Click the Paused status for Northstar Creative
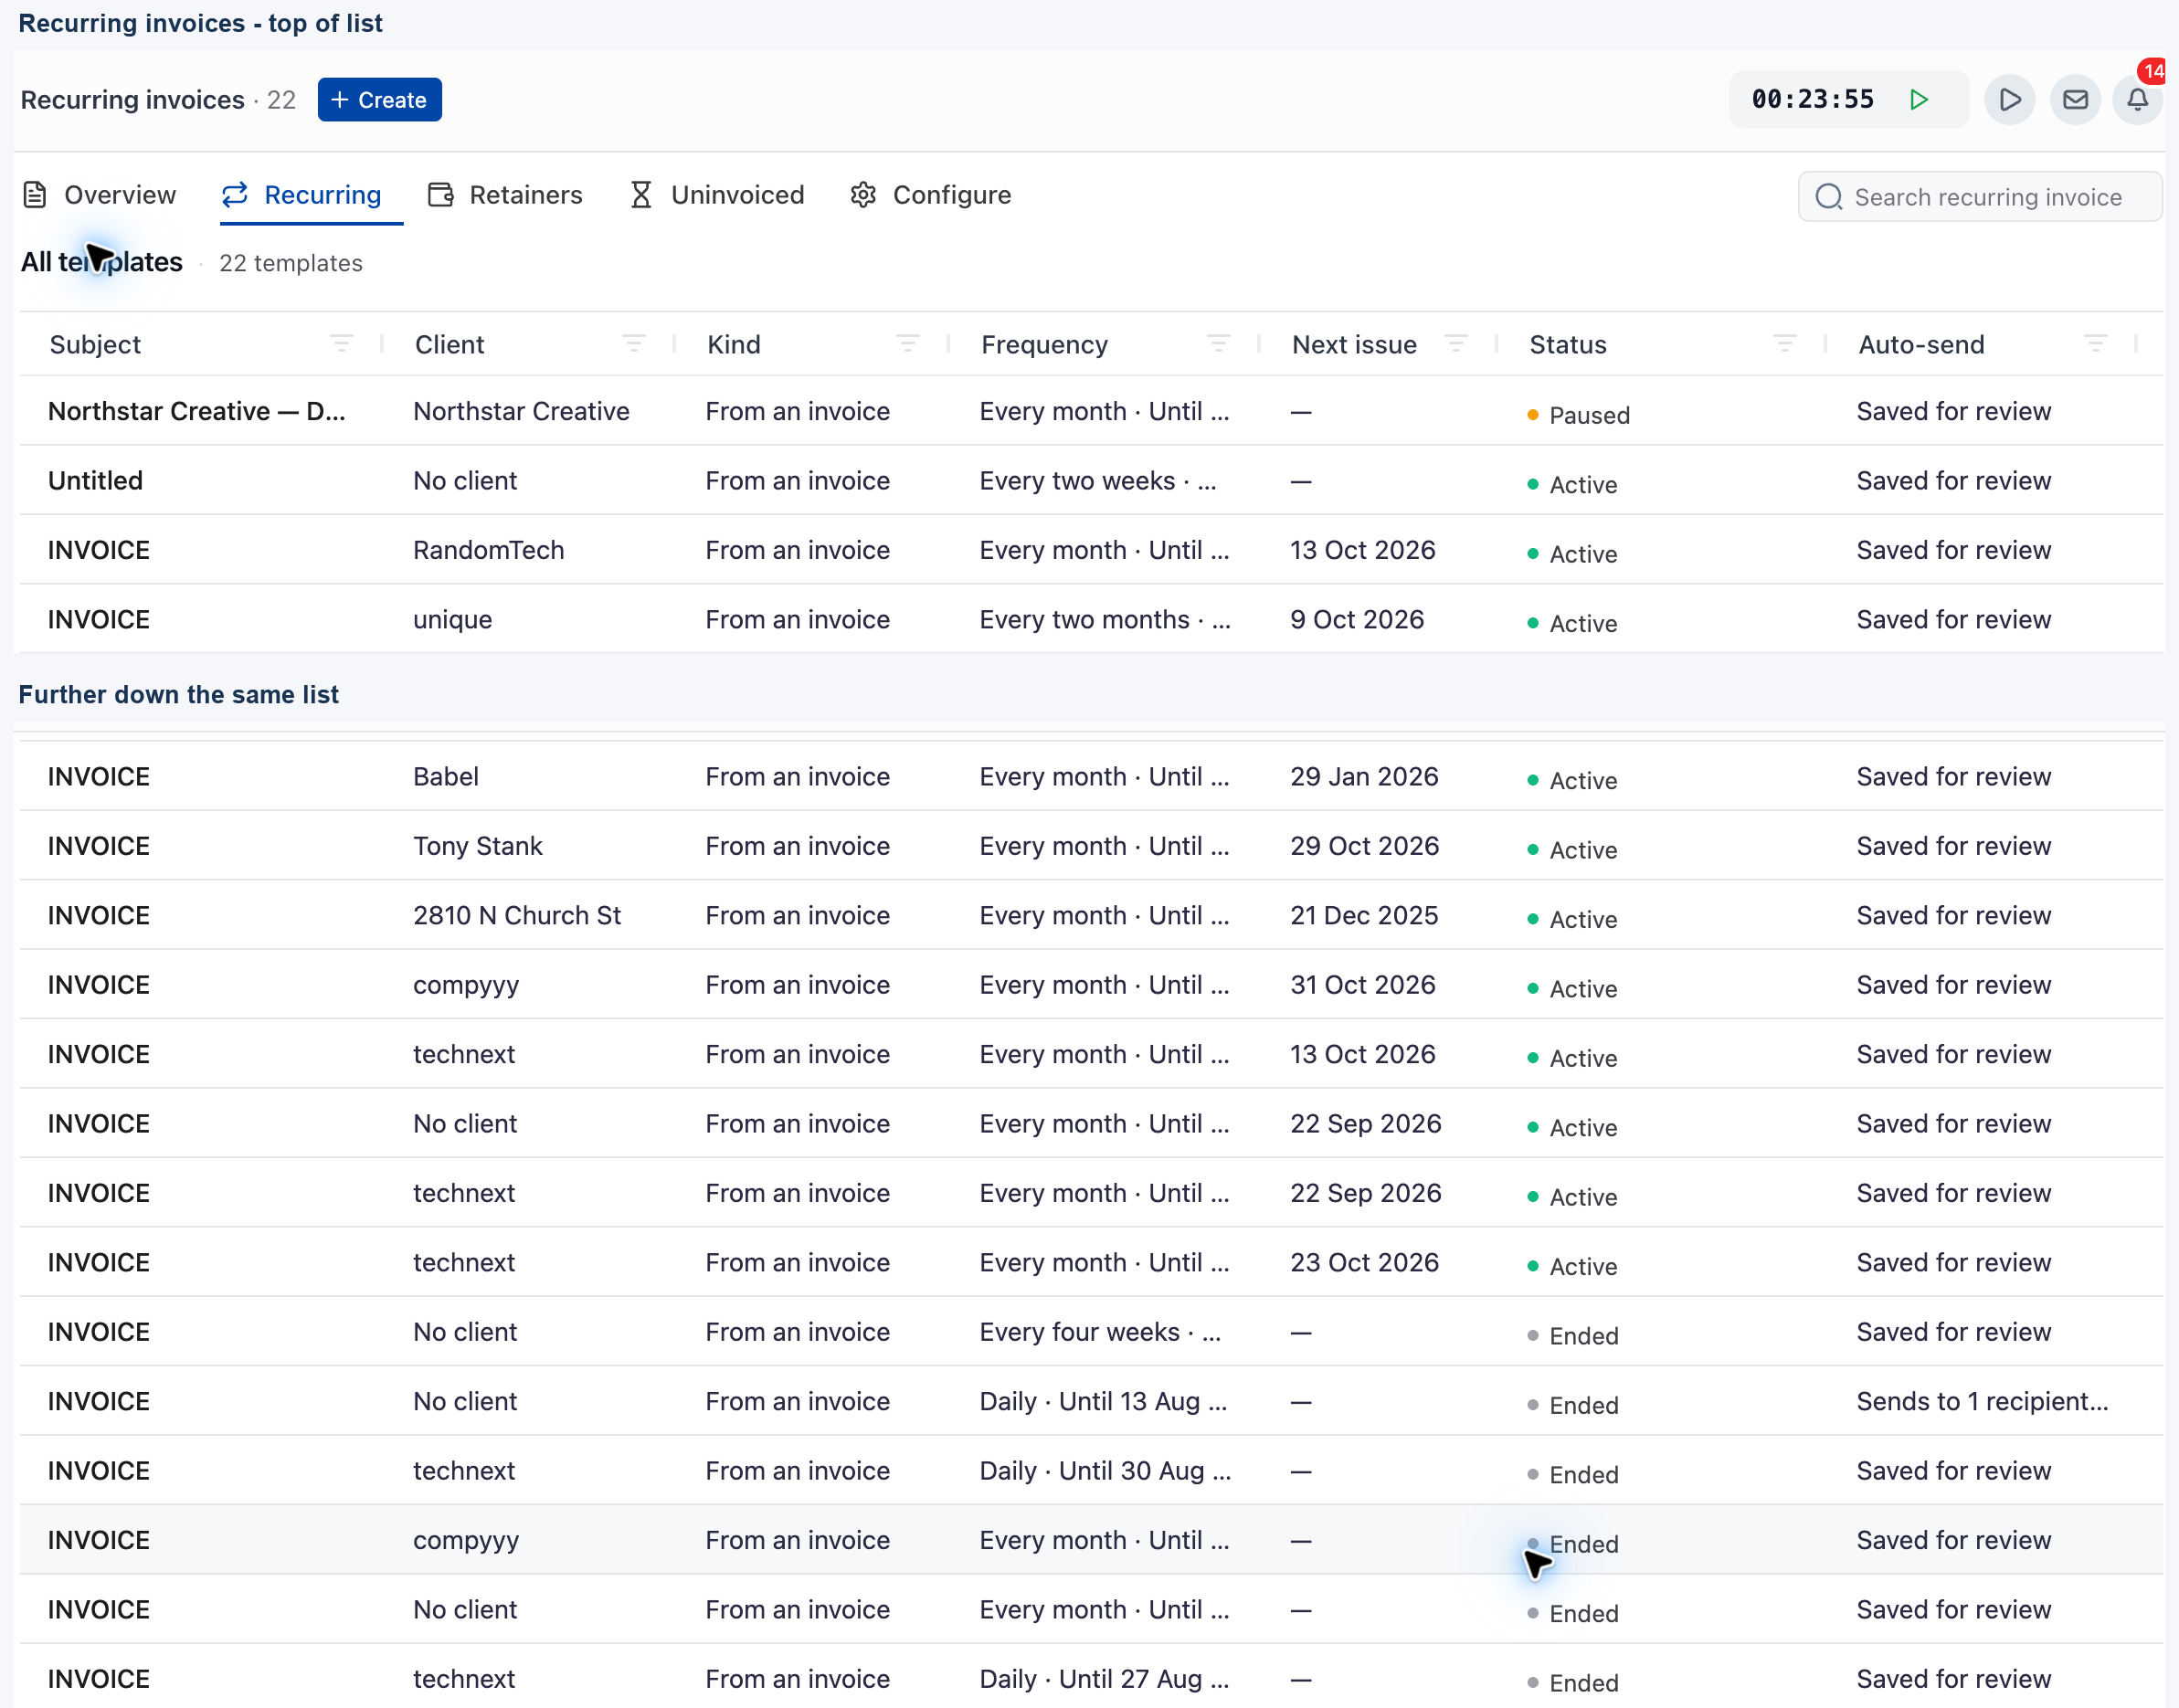This screenshot has width=2179, height=1708. [x=1579, y=415]
